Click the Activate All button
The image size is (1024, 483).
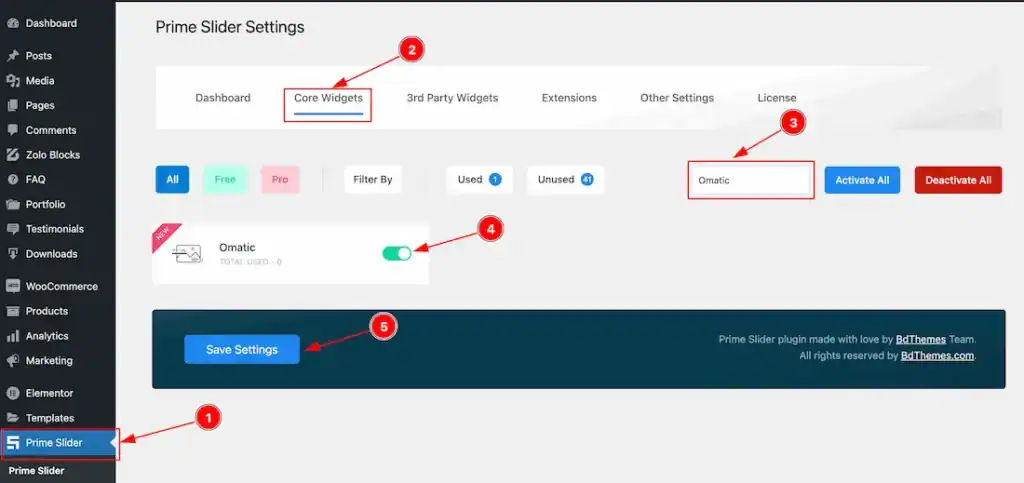pyautogui.click(x=862, y=180)
